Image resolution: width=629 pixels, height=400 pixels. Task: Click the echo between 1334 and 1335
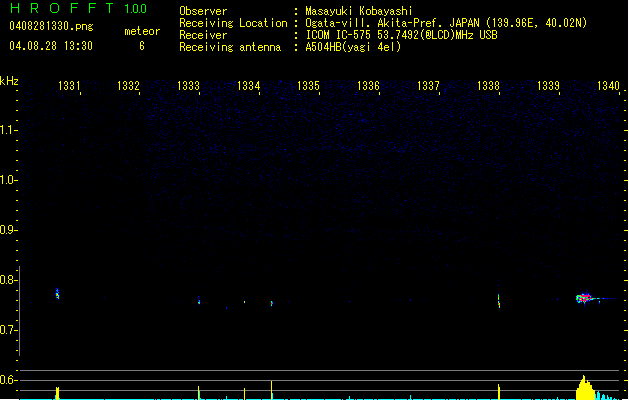[x=272, y=303]
